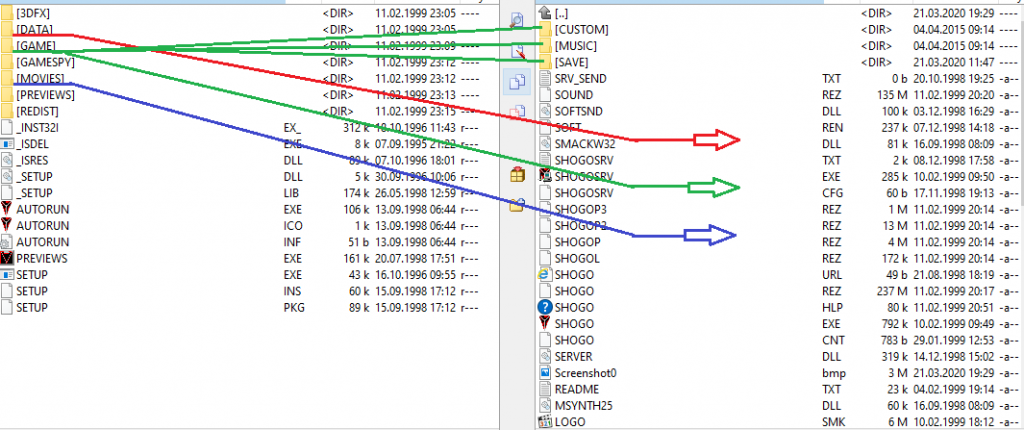Image resolution: width=1024 pixels, height=430 pixels.
Task: Click the Screenshot0 bmp image icon
Action: tap(546, 372)
